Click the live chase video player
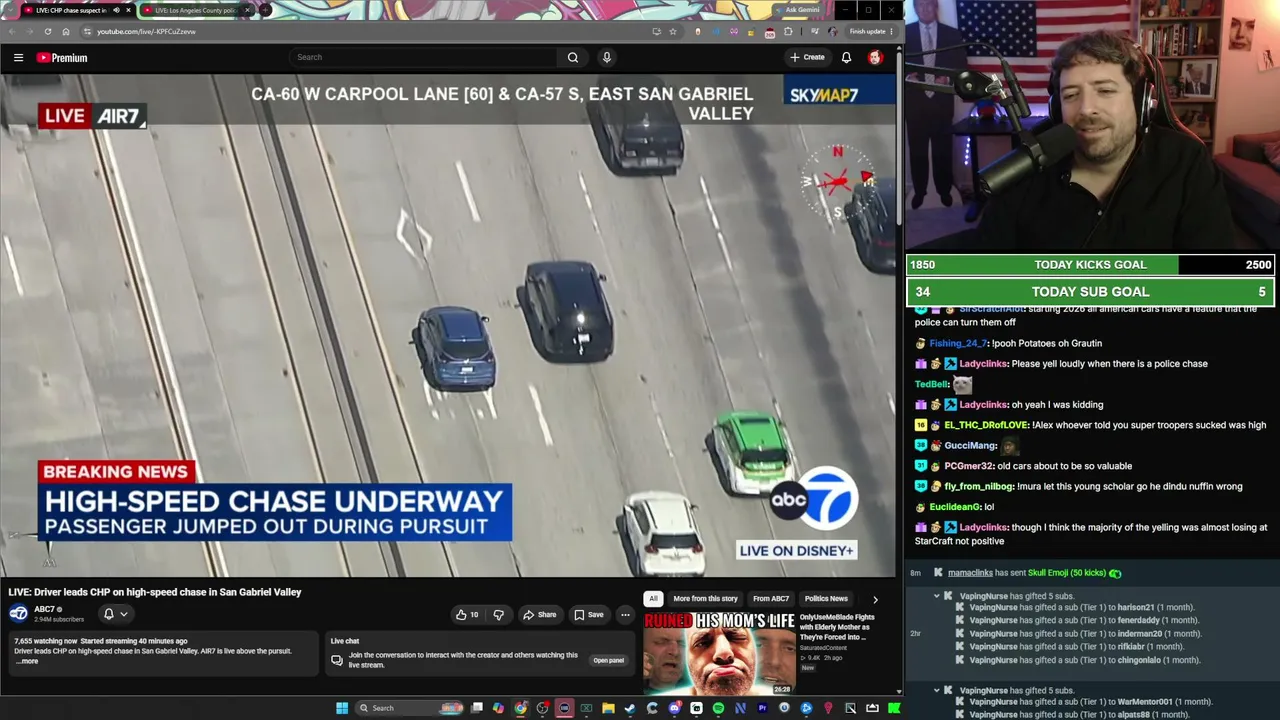The image size is (1280, 720). click(x=448, y=327)
